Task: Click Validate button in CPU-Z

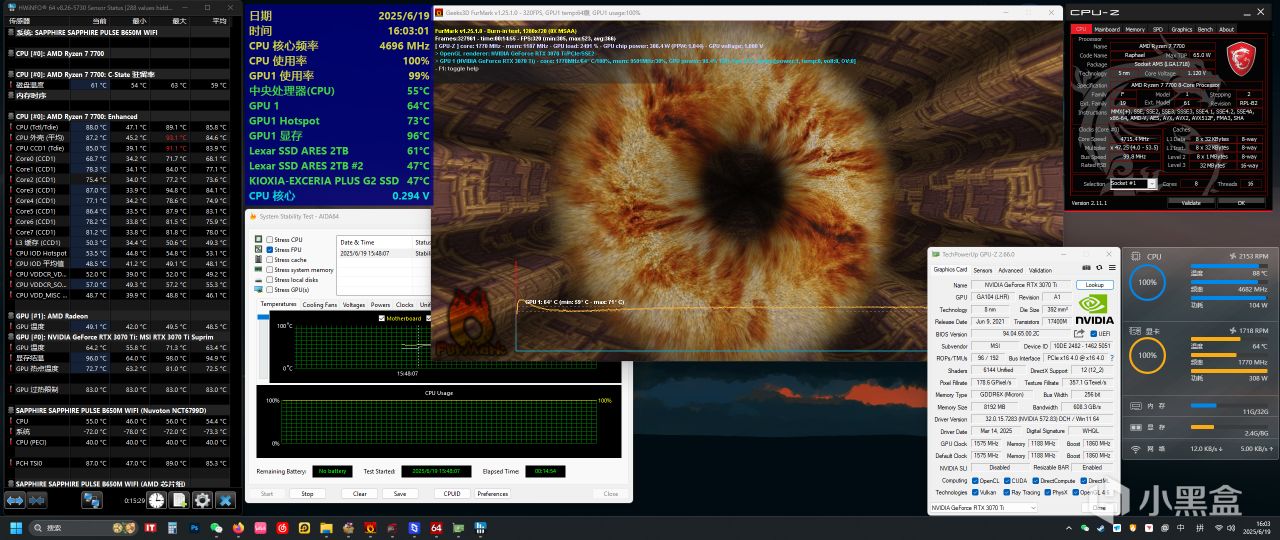Action: 1191,202
